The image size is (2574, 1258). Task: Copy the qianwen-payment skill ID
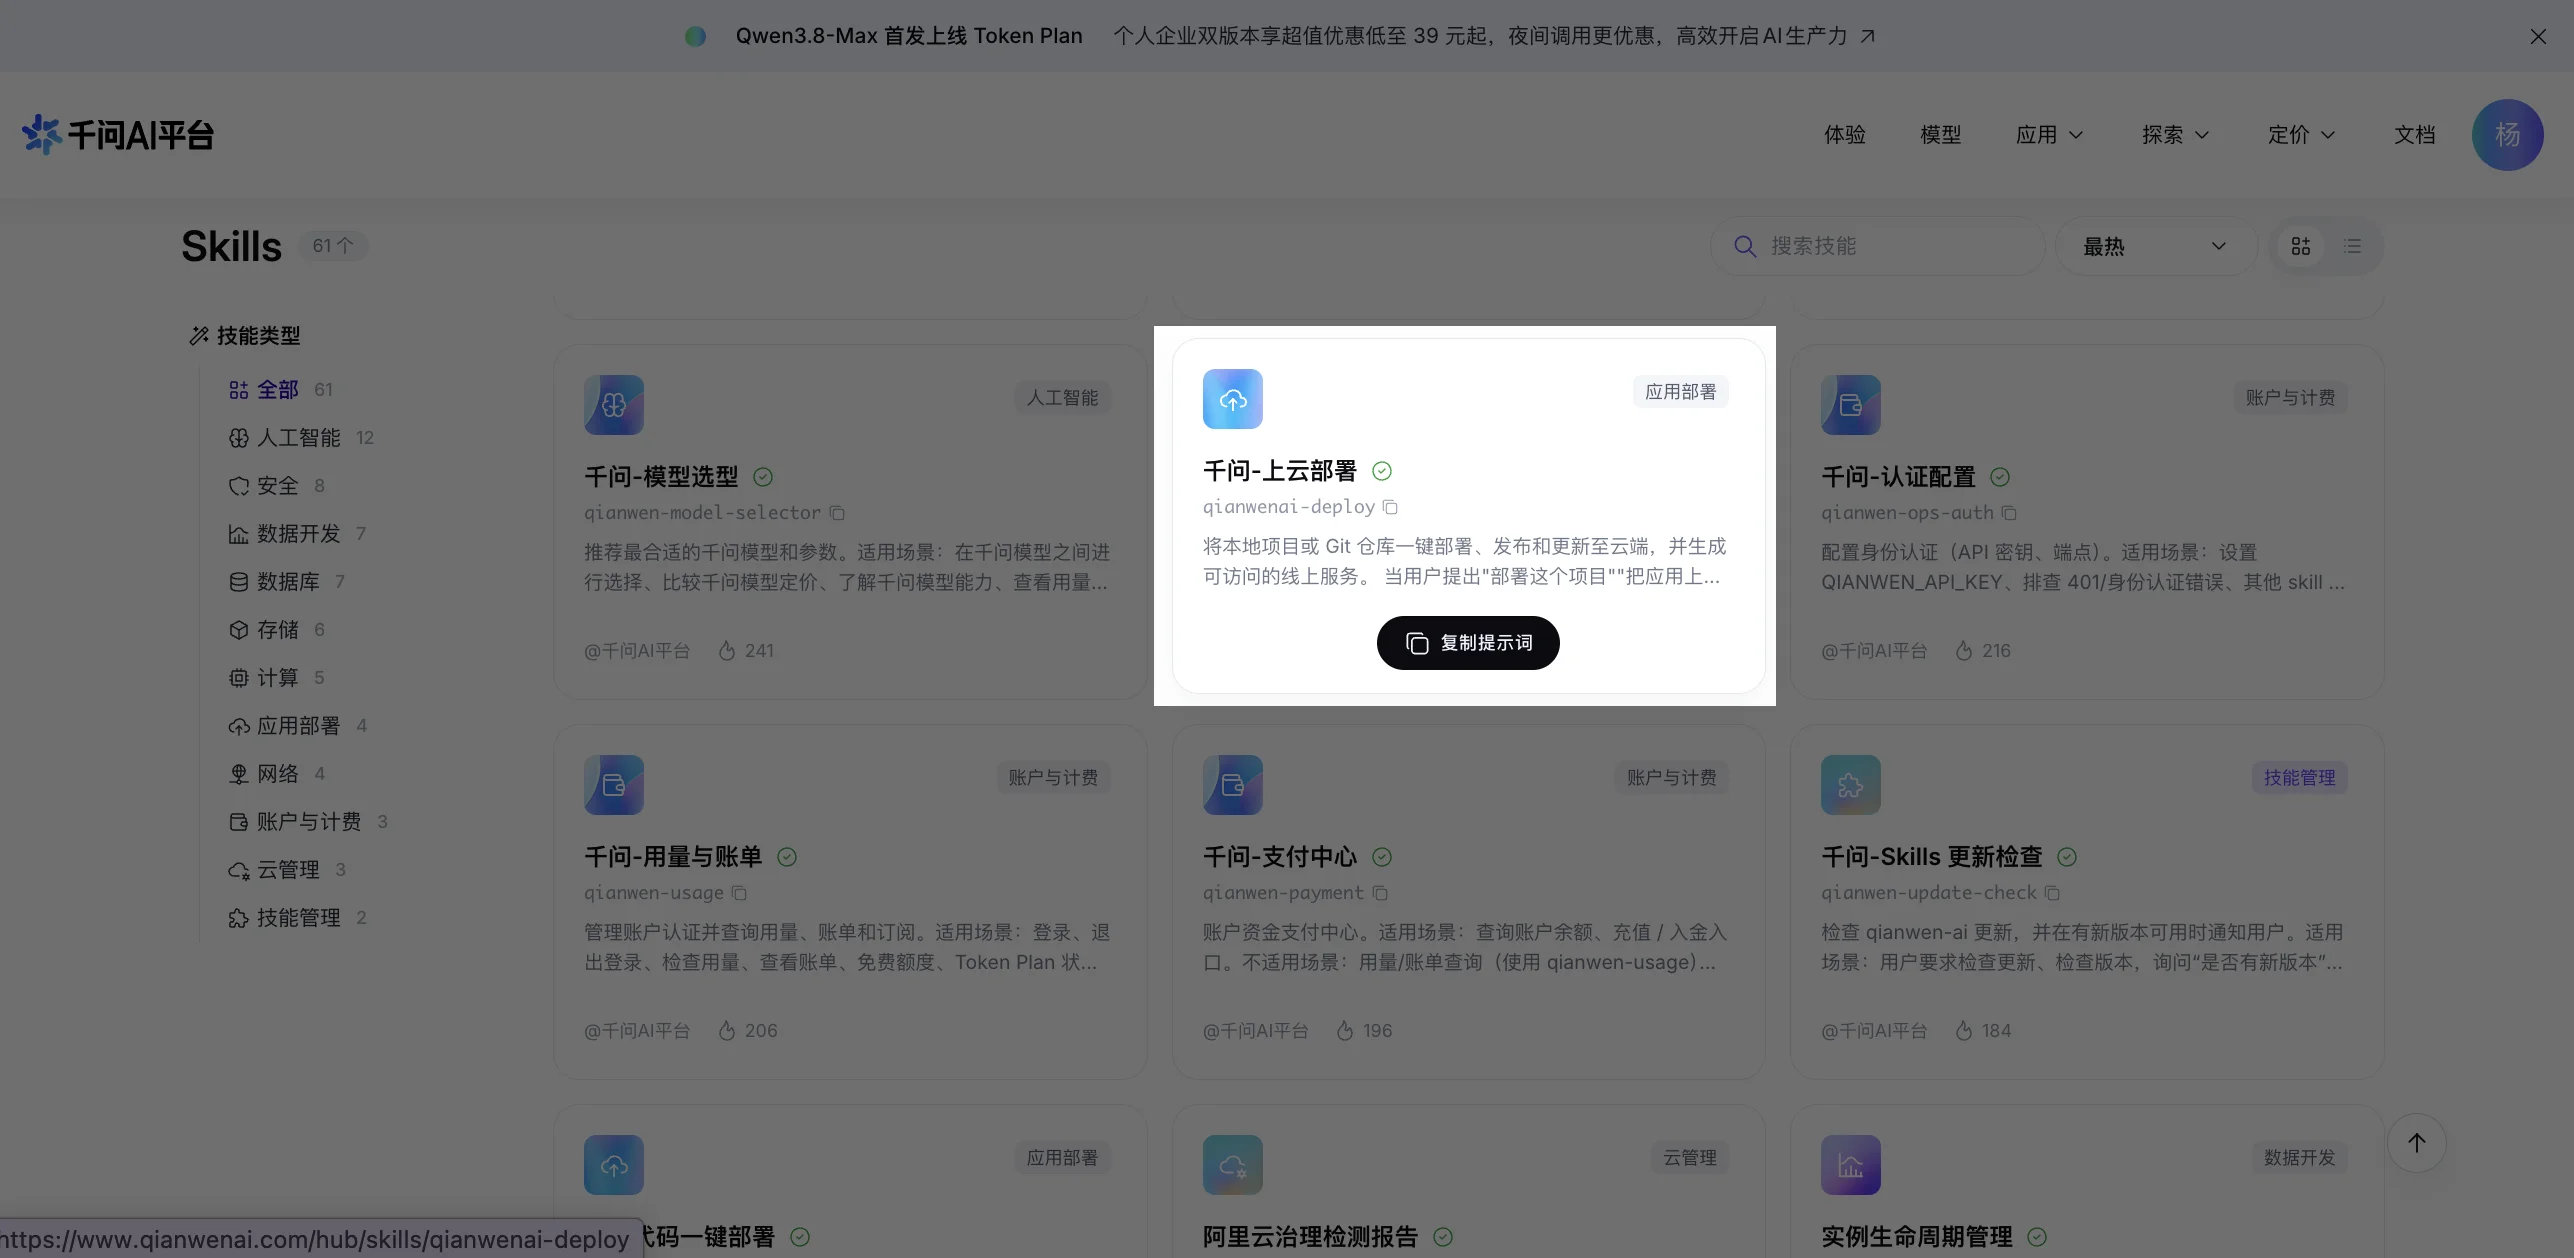click(1380, 893)
